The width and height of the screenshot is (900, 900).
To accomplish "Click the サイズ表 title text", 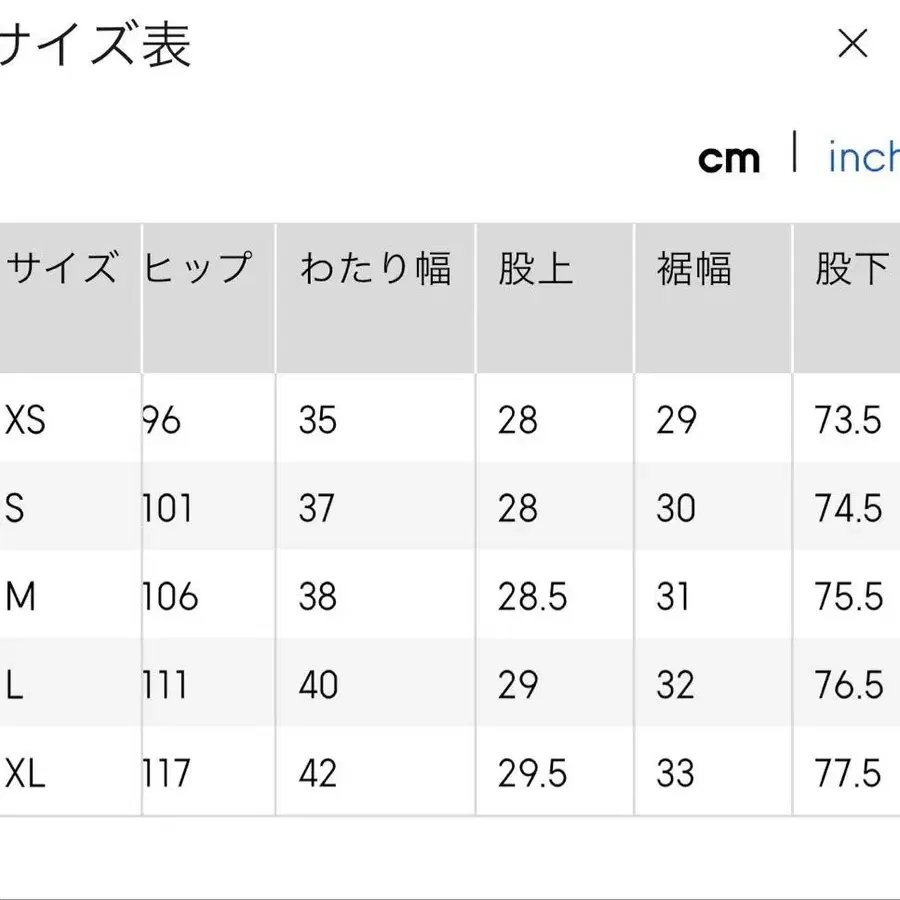I will coord(95,44).
